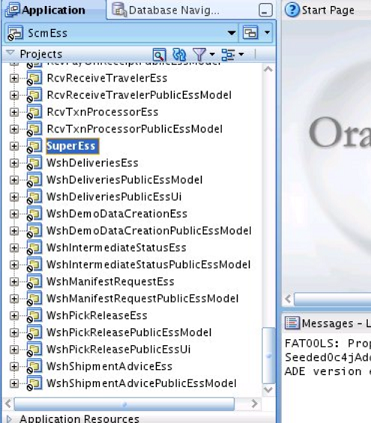Select WshDemoDataCreationEss project

(117, 214)
